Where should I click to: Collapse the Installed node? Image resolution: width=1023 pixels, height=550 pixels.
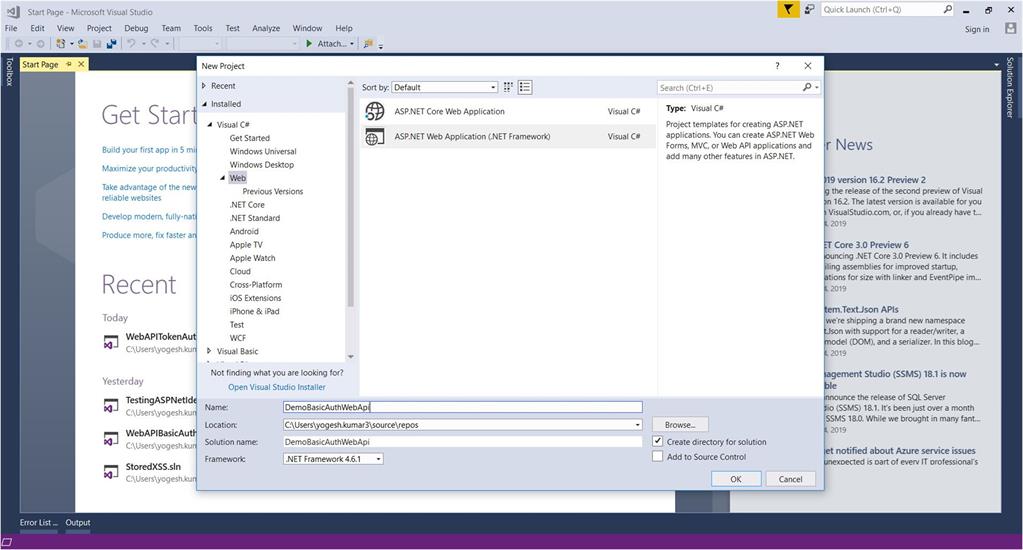pyautogui.click(x=204, y=104)
